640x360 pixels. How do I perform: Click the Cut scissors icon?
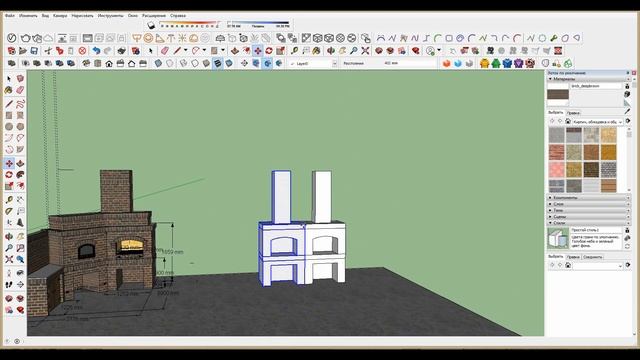48,51
